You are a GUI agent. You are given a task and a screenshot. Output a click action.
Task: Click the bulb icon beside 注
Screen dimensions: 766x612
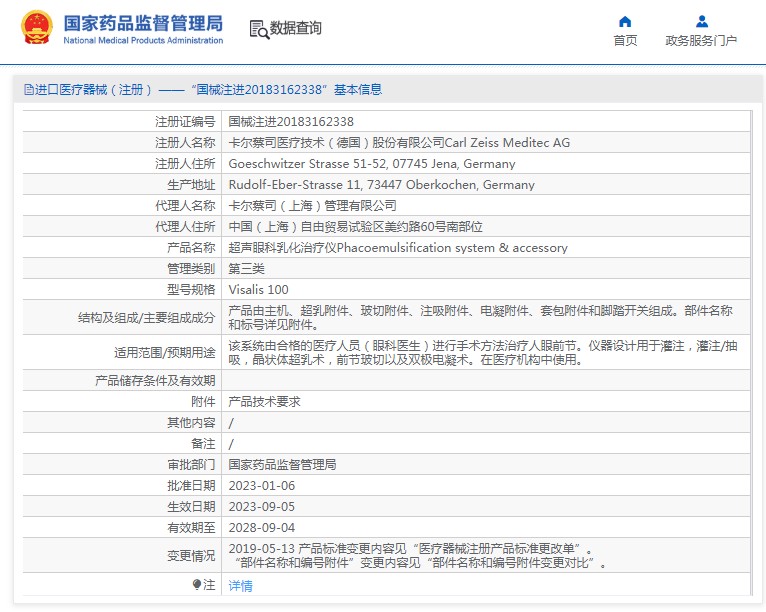196,584
